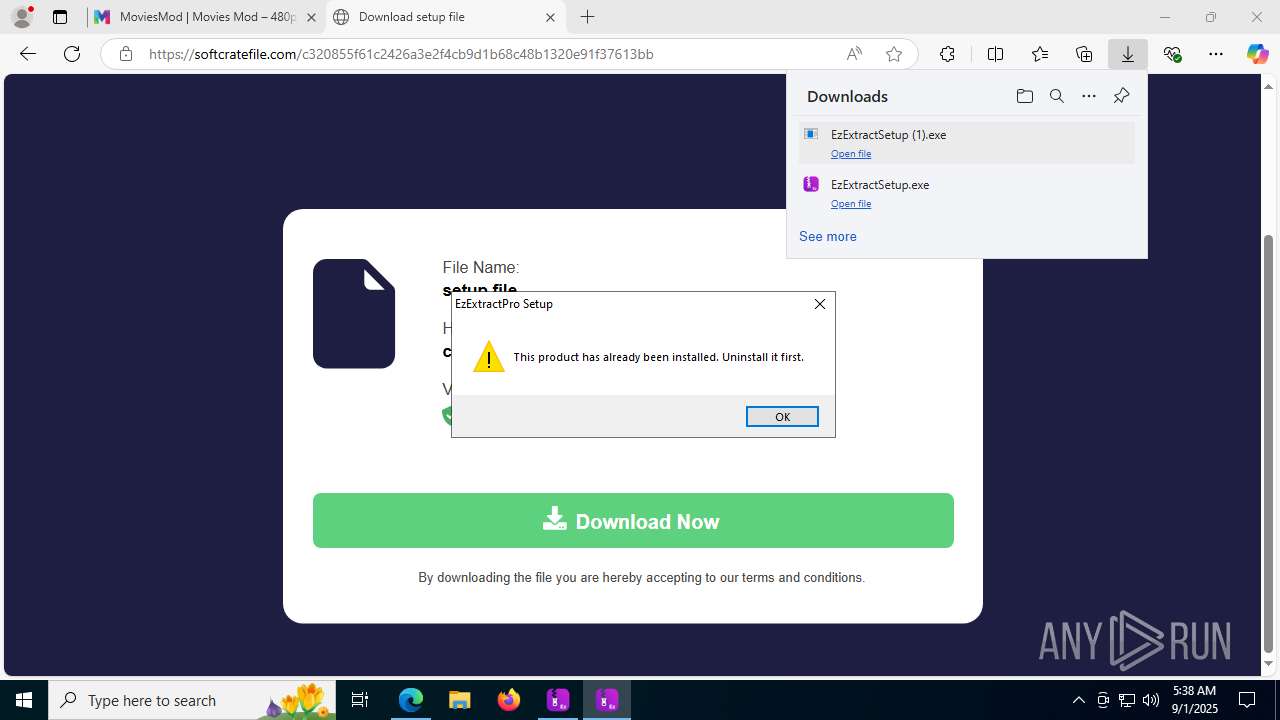Click the green Download Now button
1280x720 pixels.
(633, 521)
